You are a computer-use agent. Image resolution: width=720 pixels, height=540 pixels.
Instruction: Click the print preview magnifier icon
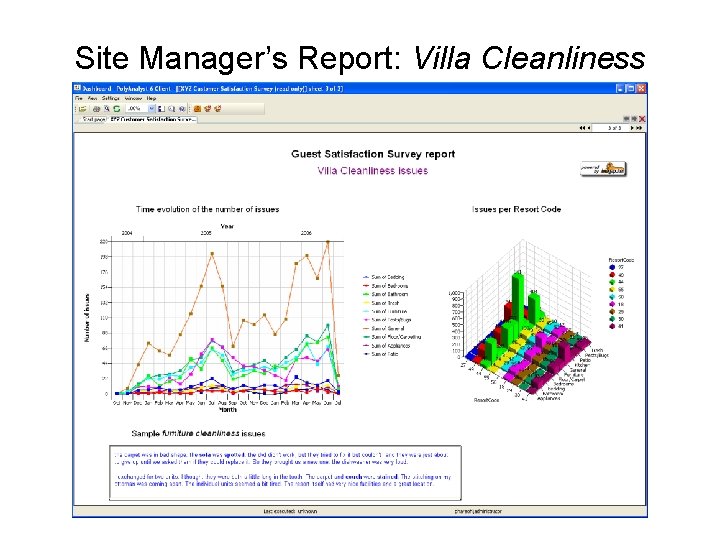click(107, 109)
